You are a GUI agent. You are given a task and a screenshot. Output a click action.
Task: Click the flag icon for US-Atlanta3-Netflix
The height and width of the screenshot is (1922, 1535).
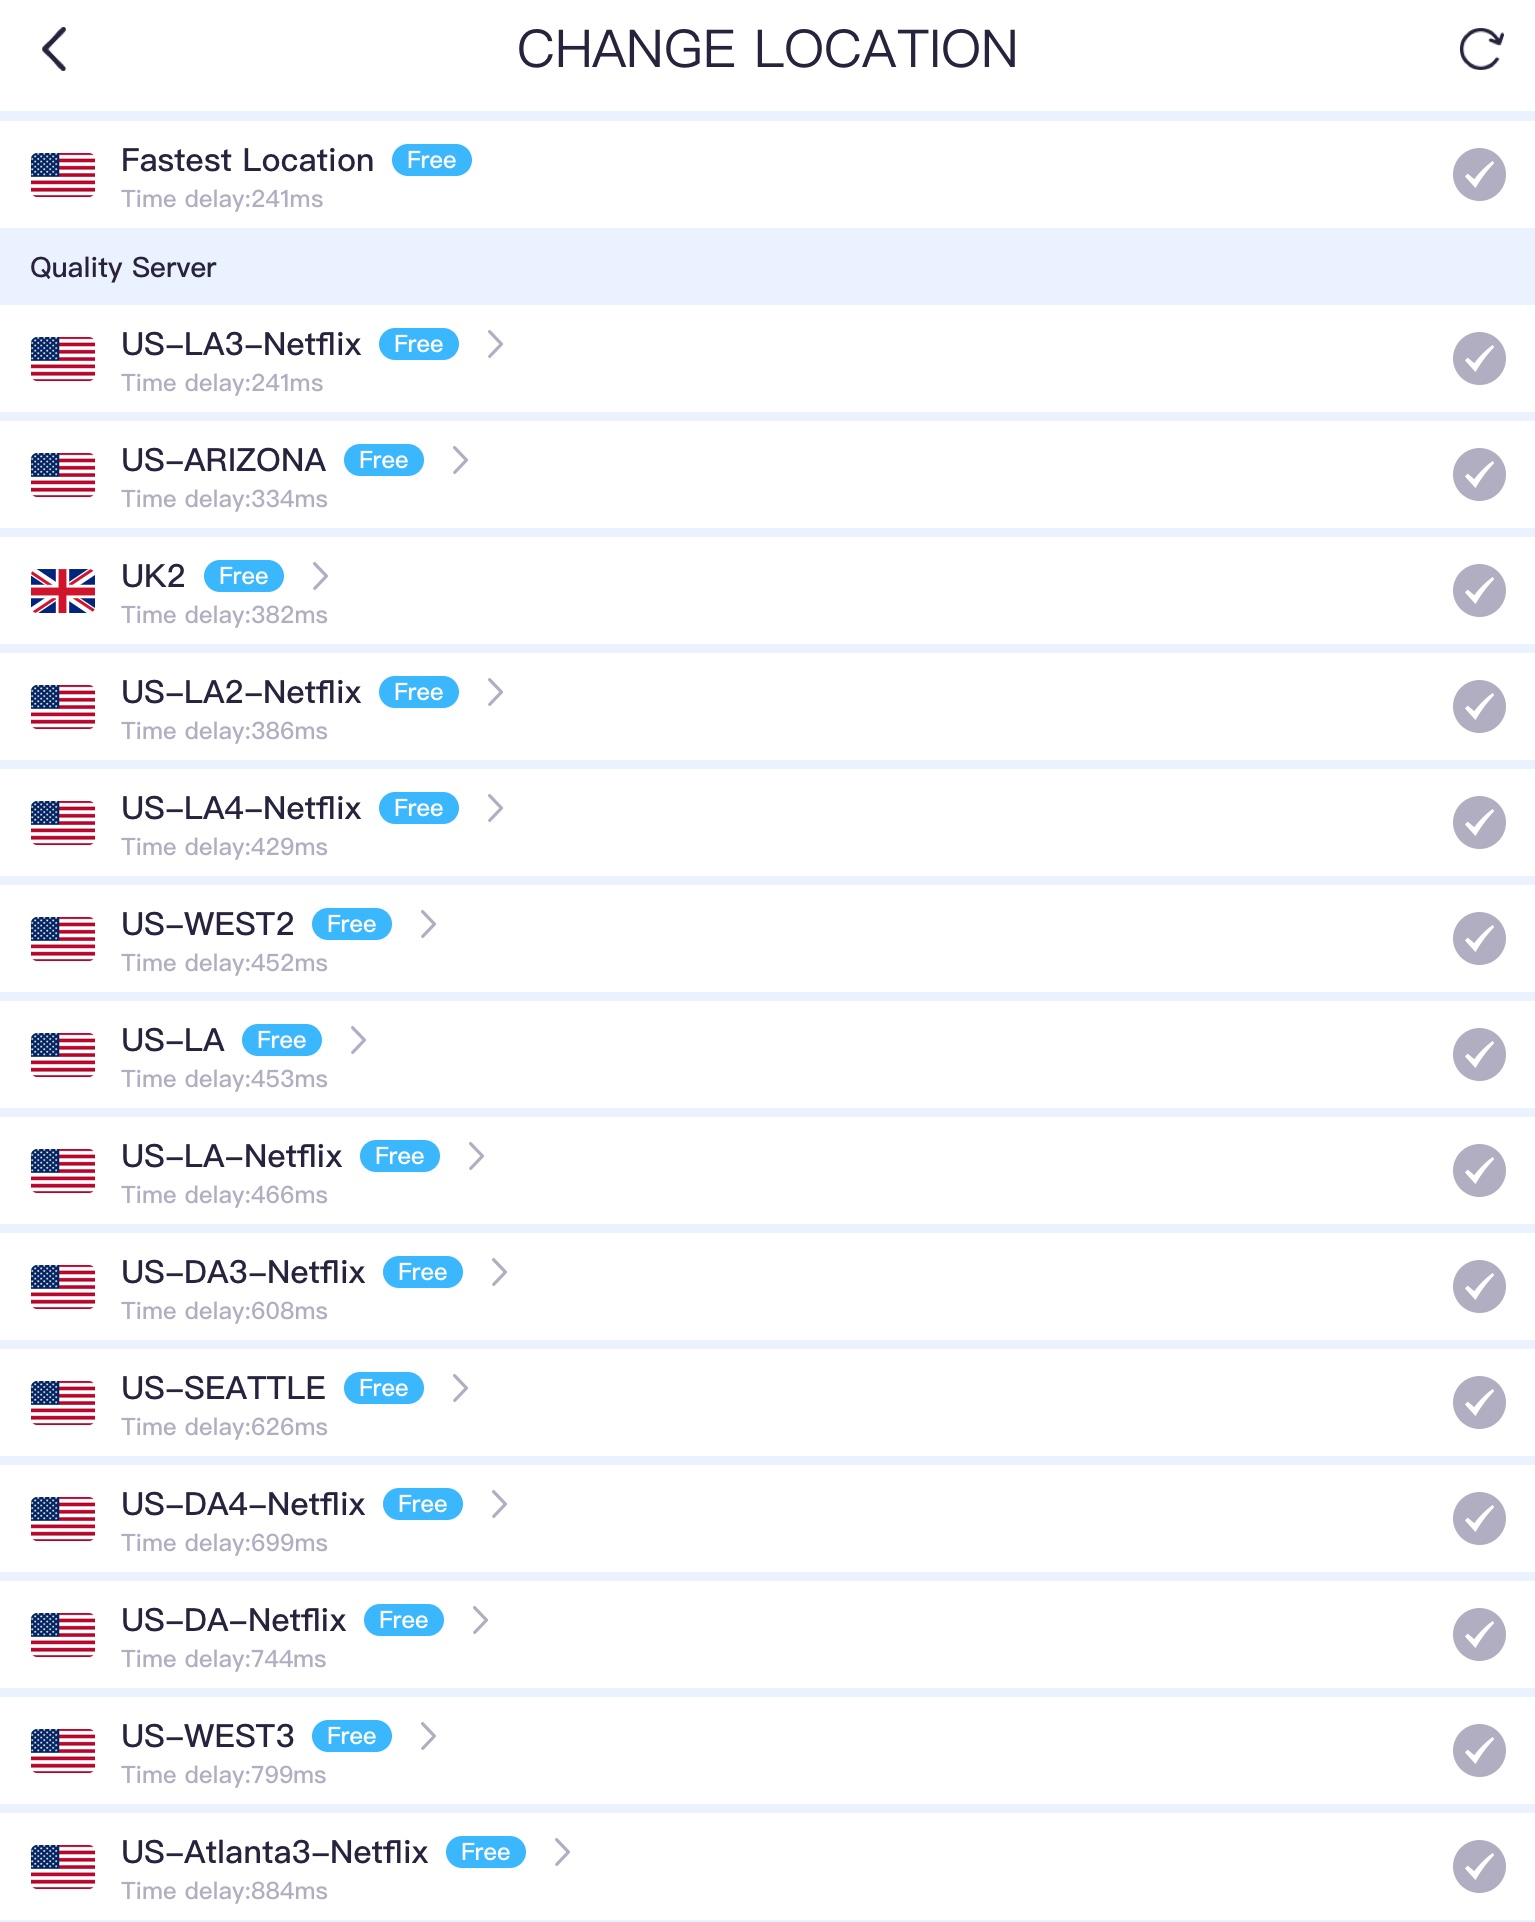(x=63, y=1867)
